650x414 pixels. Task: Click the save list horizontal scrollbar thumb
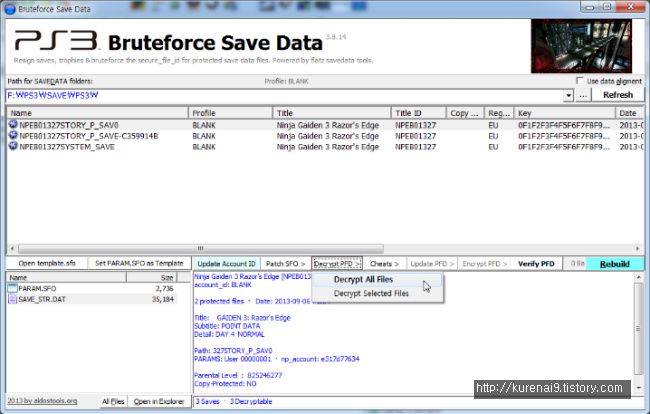(x=201, y=249)
